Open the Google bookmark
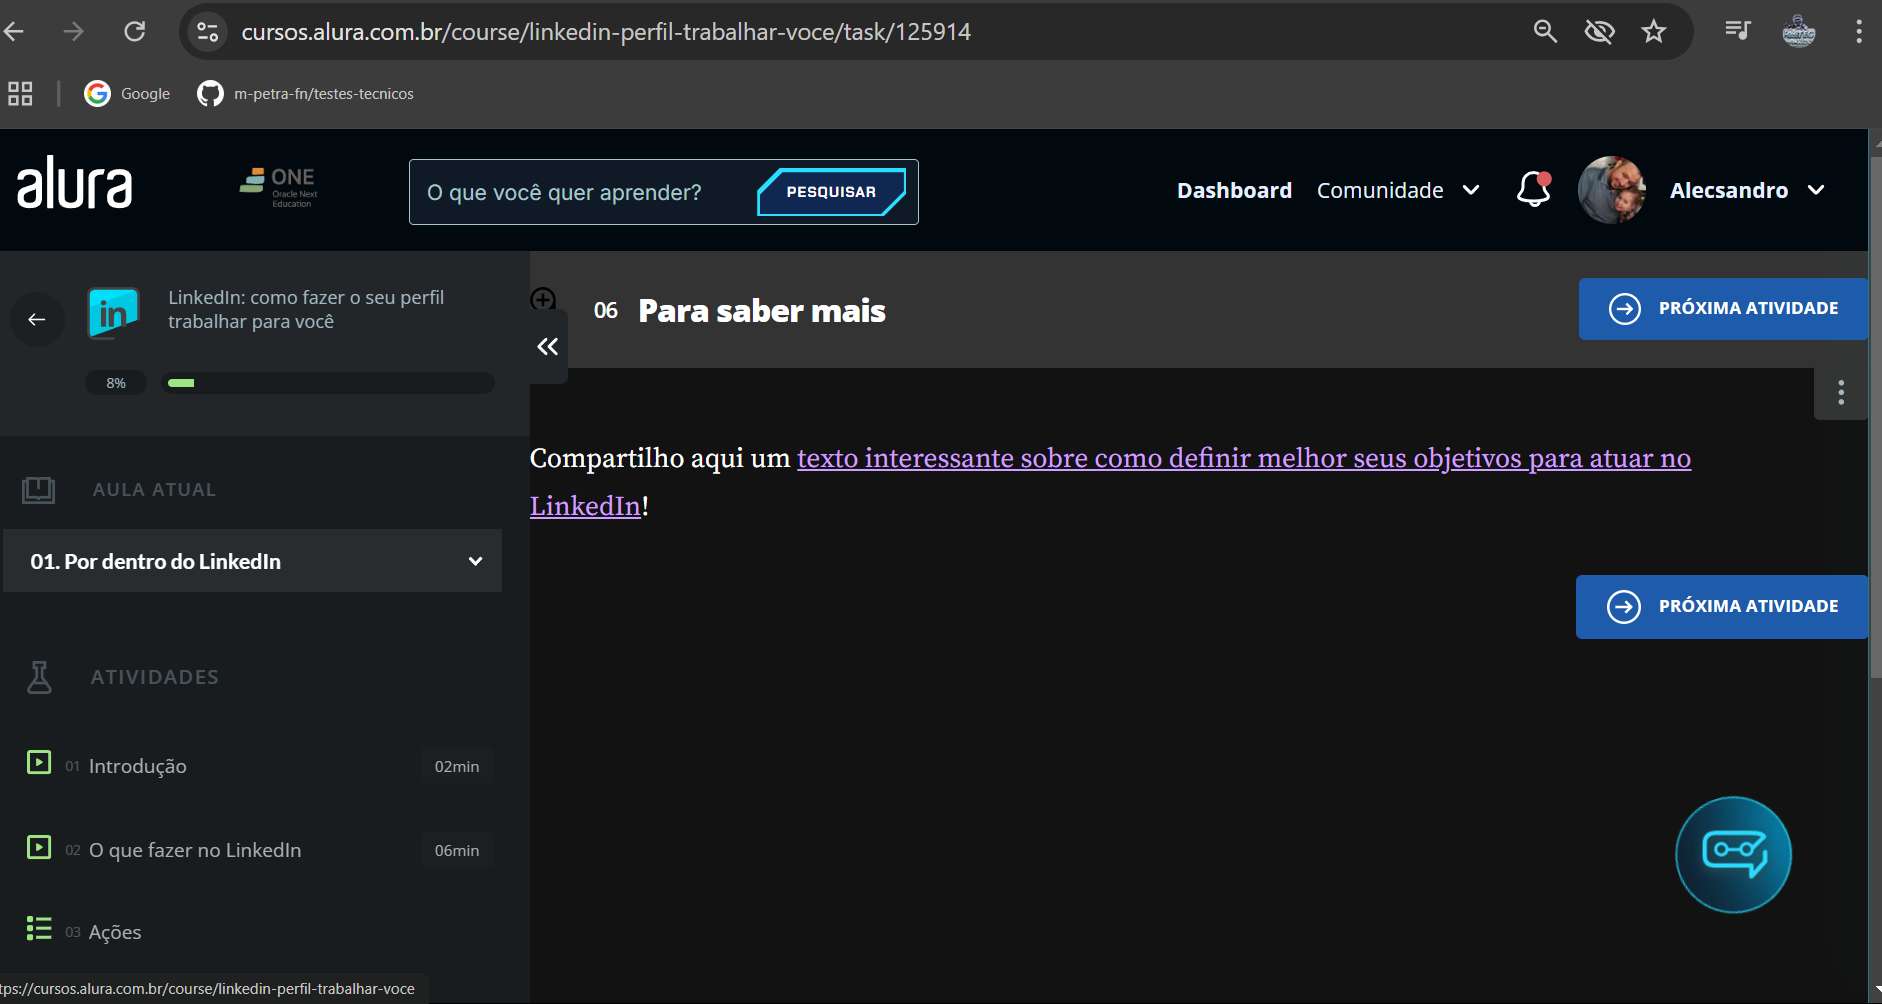 click(x=127, y=94)
